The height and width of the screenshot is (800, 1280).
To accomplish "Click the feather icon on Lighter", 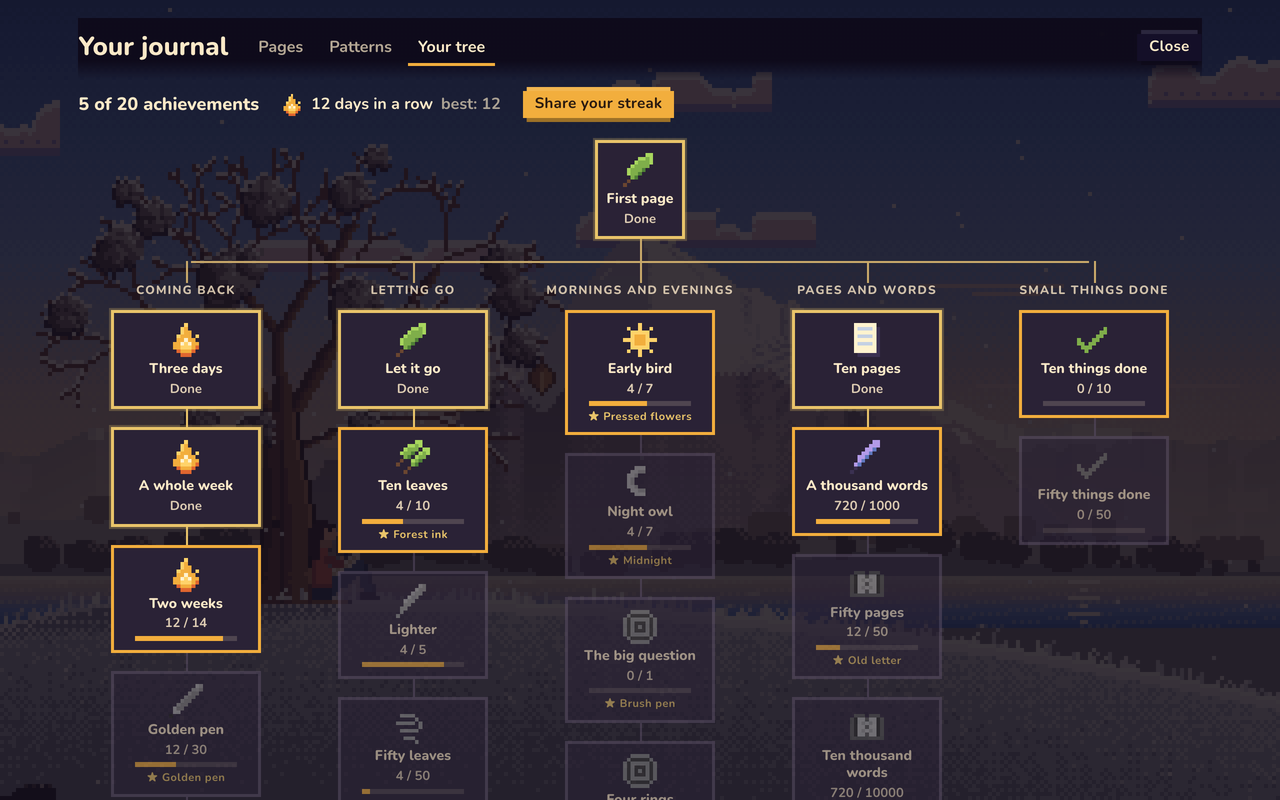I will [x=413, y=600].
